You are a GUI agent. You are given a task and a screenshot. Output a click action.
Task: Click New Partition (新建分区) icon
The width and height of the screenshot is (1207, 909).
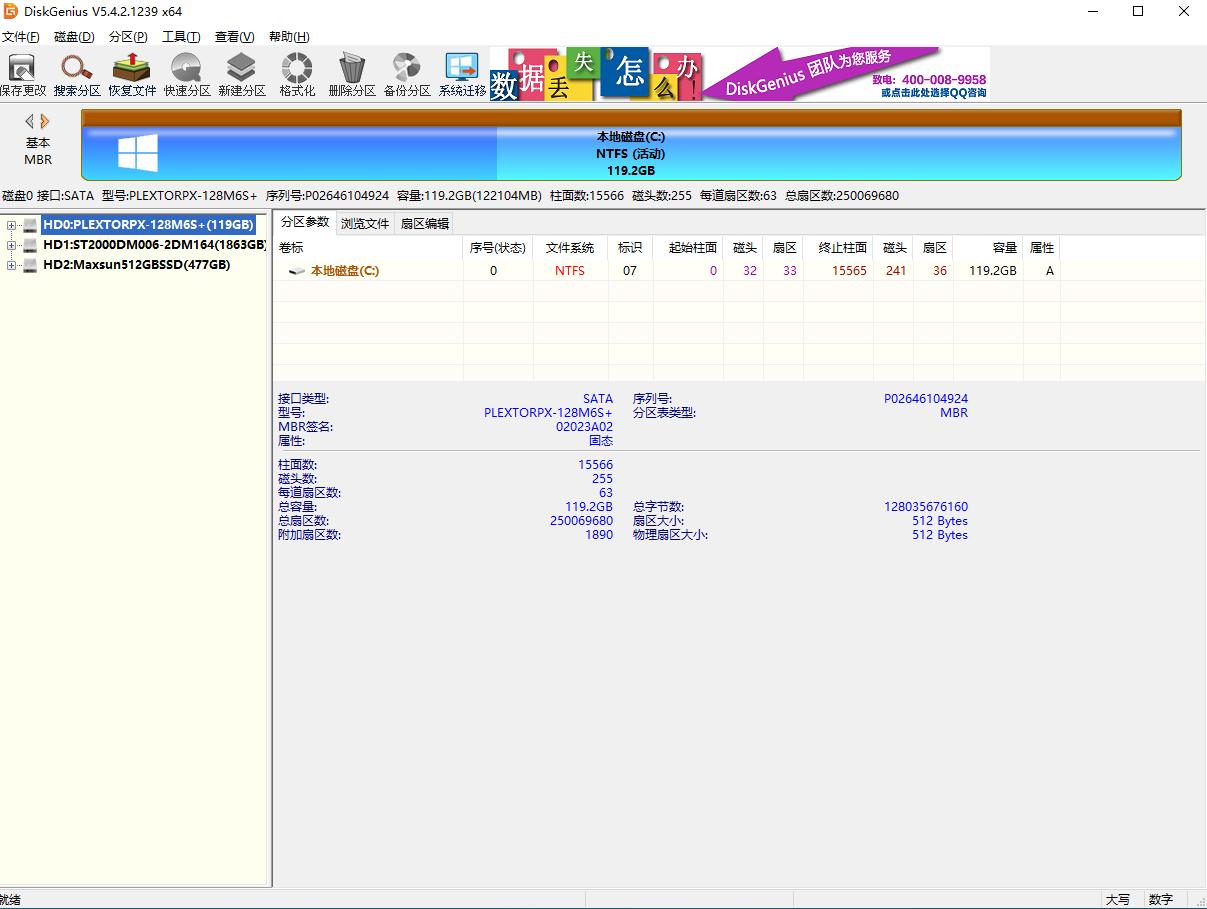coord(242,74)
